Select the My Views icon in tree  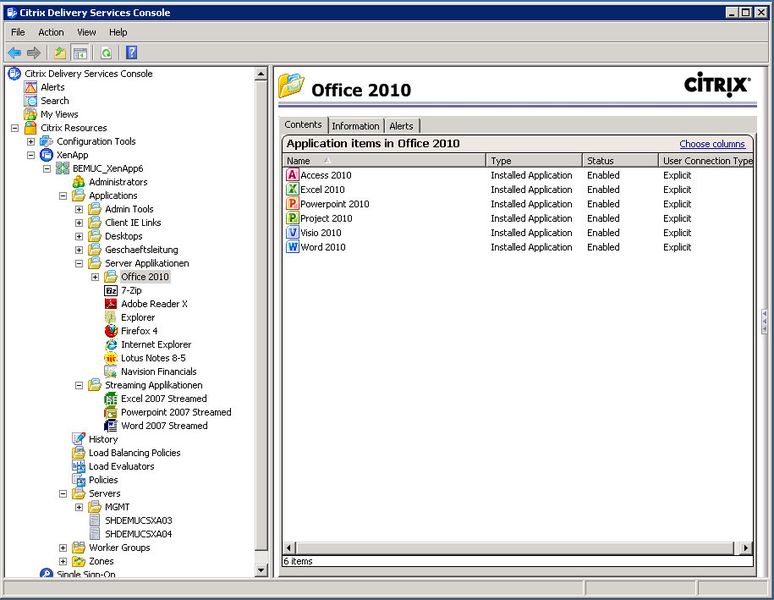point(31,114)
